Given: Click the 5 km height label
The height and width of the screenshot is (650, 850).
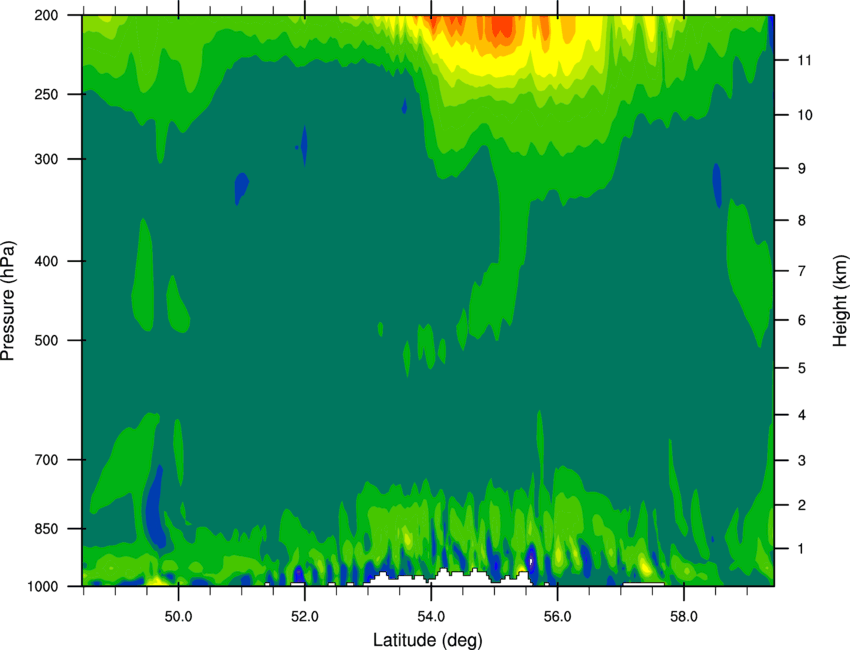Looking at the screenshot, I should pos(802,368).
